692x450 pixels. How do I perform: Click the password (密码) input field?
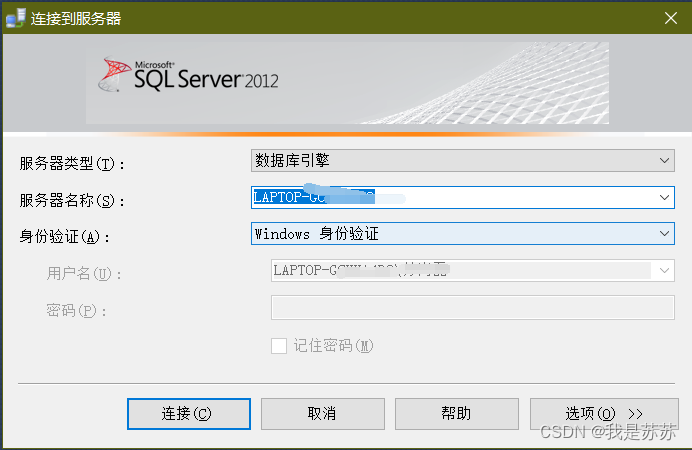[x=473, y=308]
